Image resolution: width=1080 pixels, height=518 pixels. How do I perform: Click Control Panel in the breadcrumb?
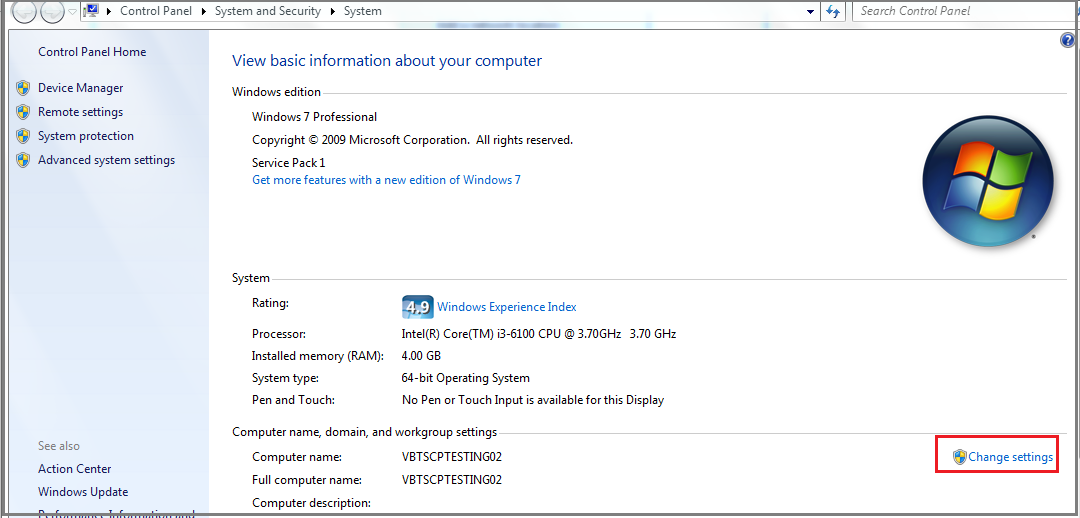(x=155, y=11)
